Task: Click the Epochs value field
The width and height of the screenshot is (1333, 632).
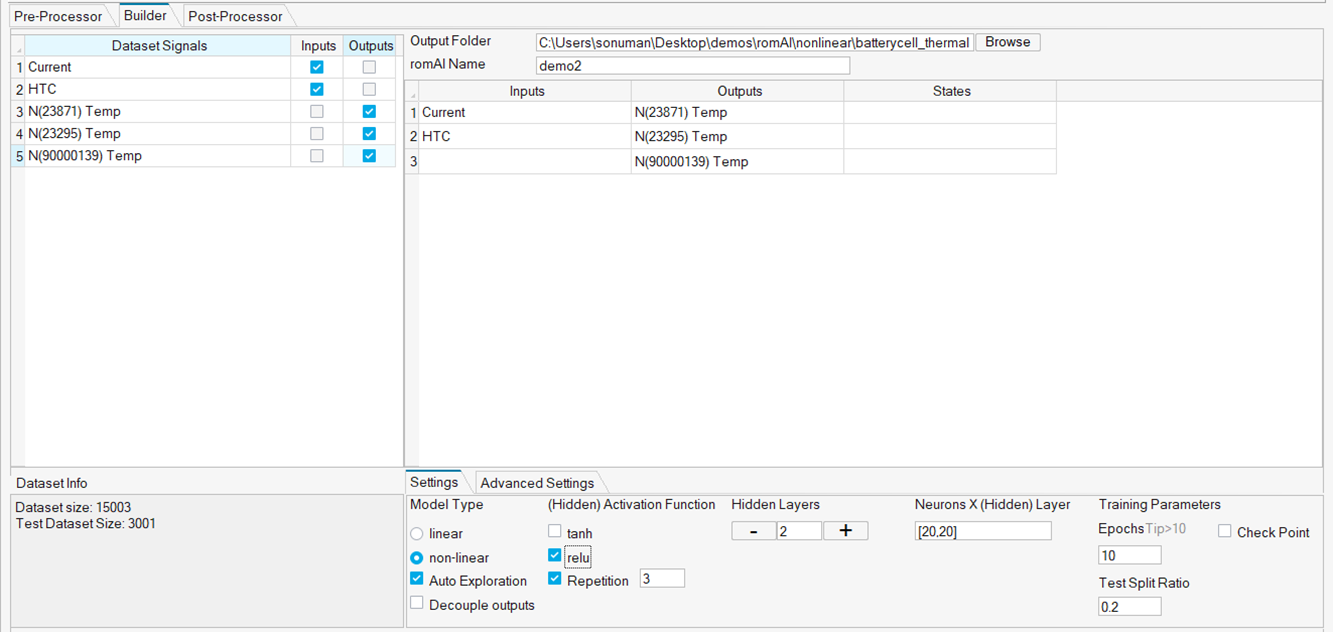Action: pos(1130,555)
